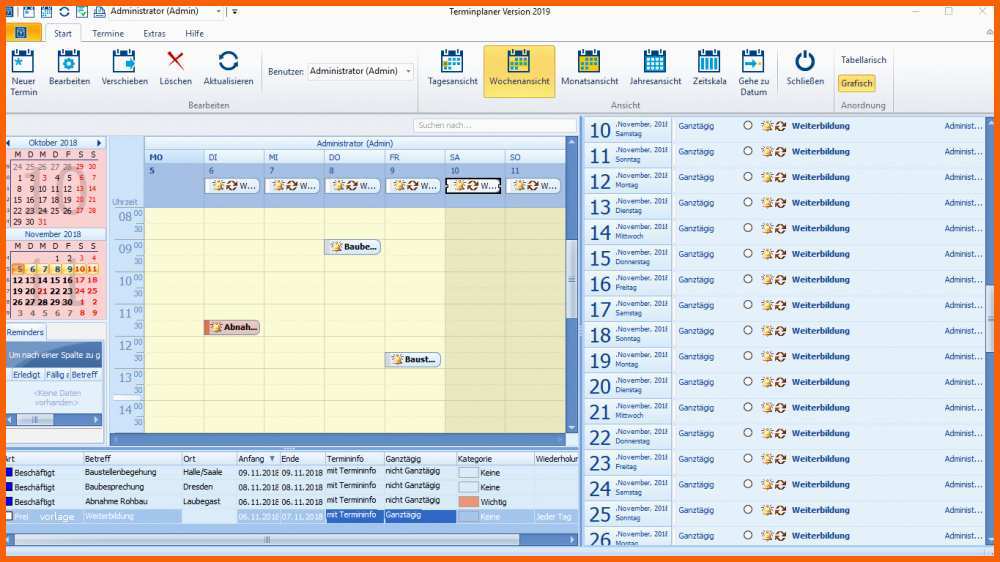
Task: Click recurrence icon in 20 November row
Action: point(780,382)
